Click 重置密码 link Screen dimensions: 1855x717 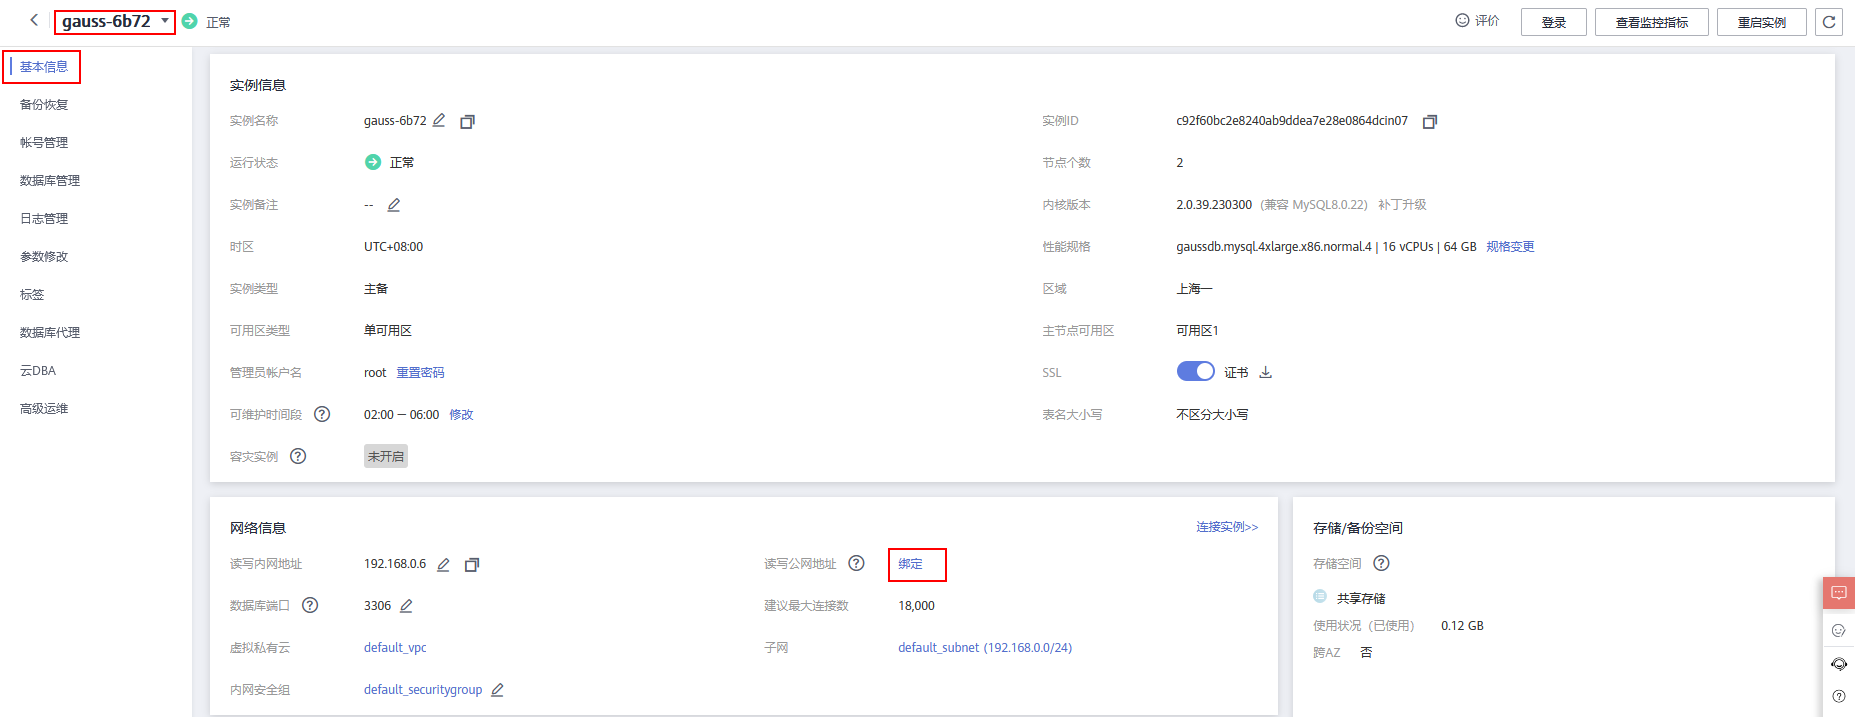tap(420, 373)
